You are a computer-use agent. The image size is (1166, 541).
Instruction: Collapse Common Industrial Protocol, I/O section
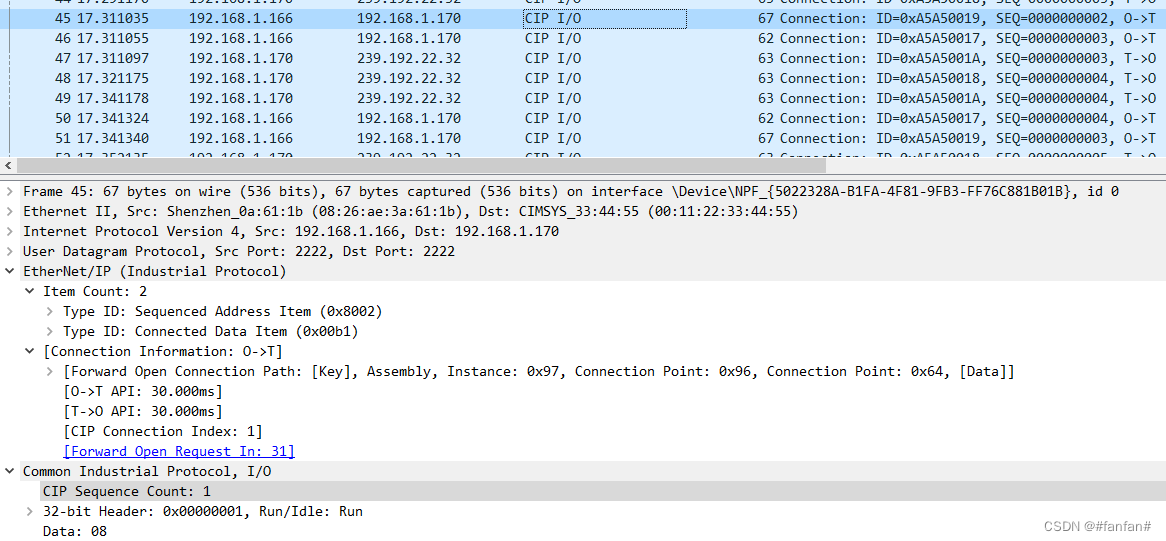[9, 471]
